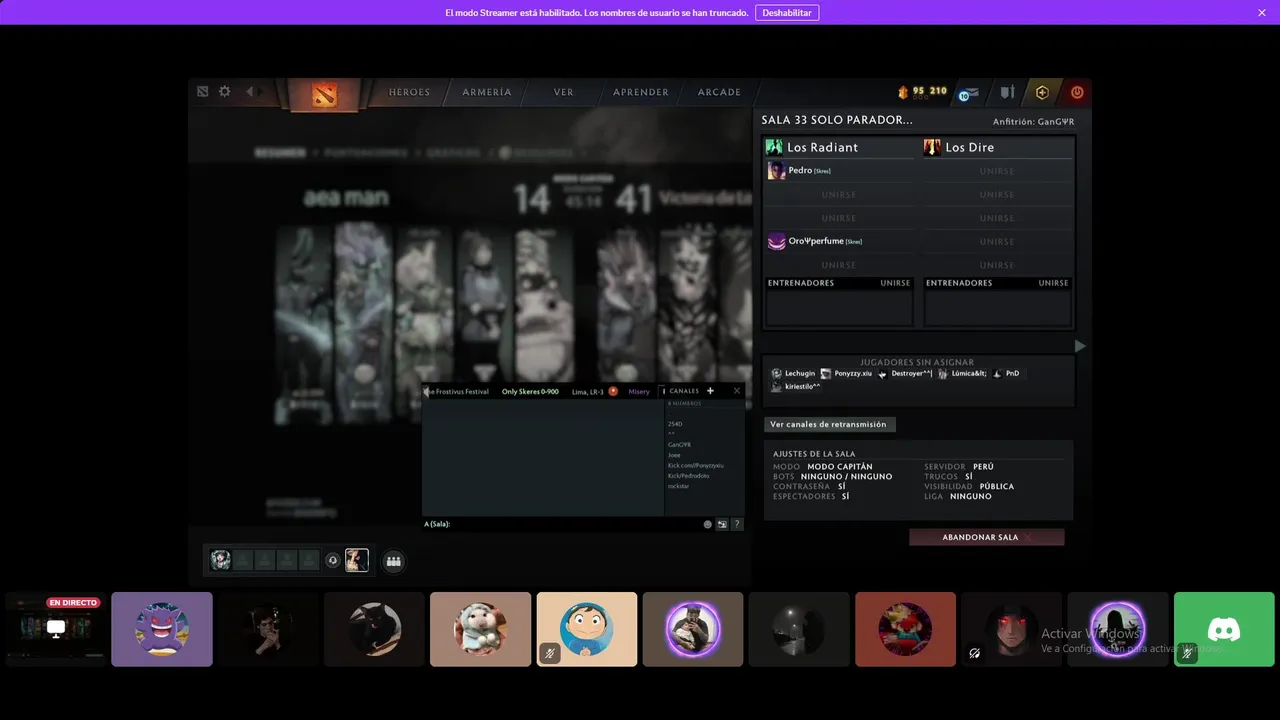Open the Dota settings gear
Viewport: 1280px width, 720px height.
[225, 91]
